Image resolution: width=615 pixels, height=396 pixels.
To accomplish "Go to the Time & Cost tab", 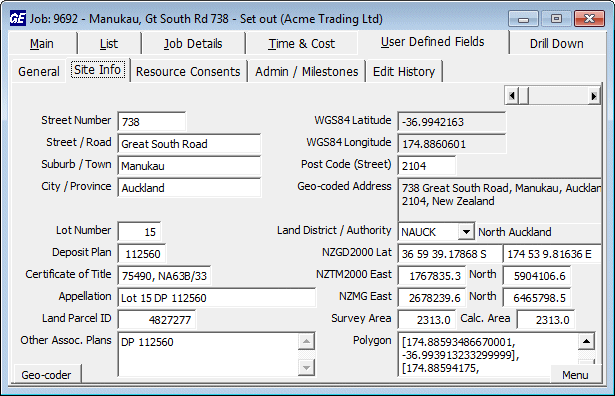I will [301, 44].
